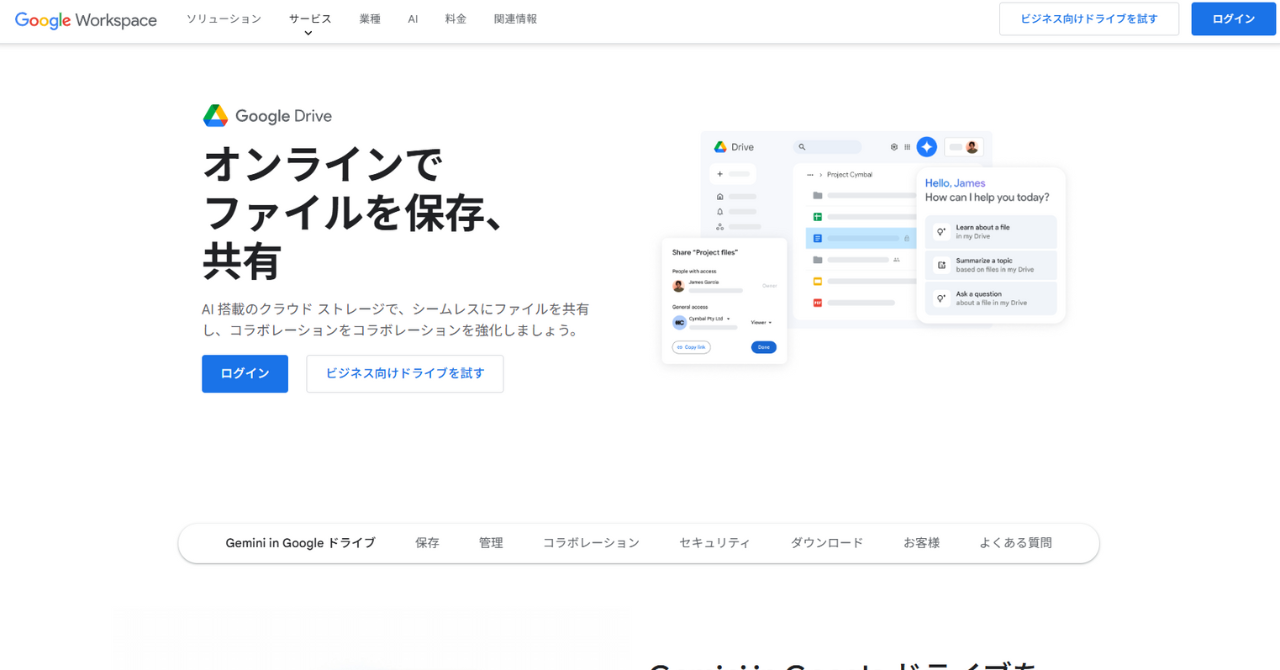Open the ソリューション menu in the header

tap(223, 19)
